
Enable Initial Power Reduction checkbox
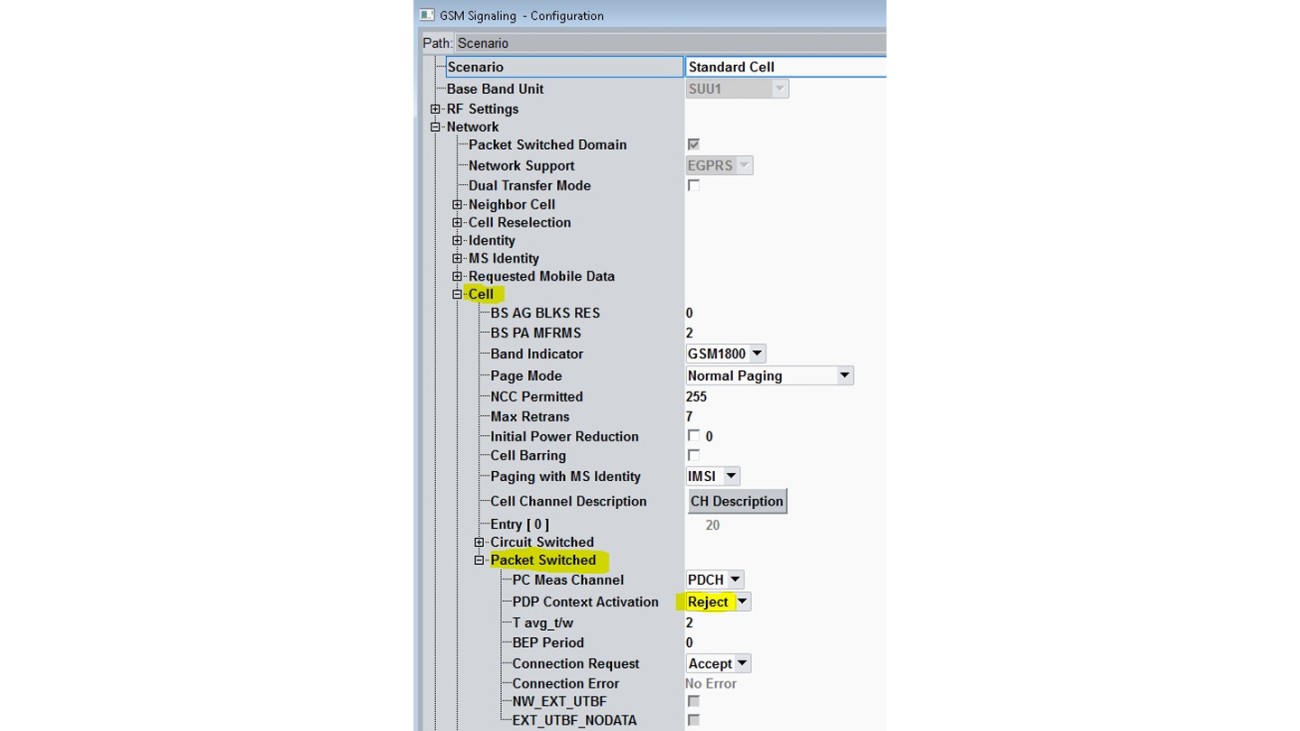click(693, 436)
